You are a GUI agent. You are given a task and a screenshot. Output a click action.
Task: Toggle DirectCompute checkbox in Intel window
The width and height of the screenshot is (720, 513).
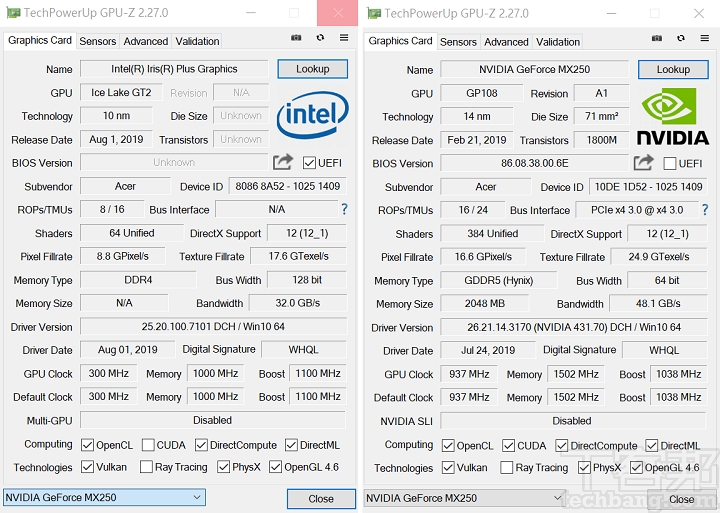click(x=201, y=445)
